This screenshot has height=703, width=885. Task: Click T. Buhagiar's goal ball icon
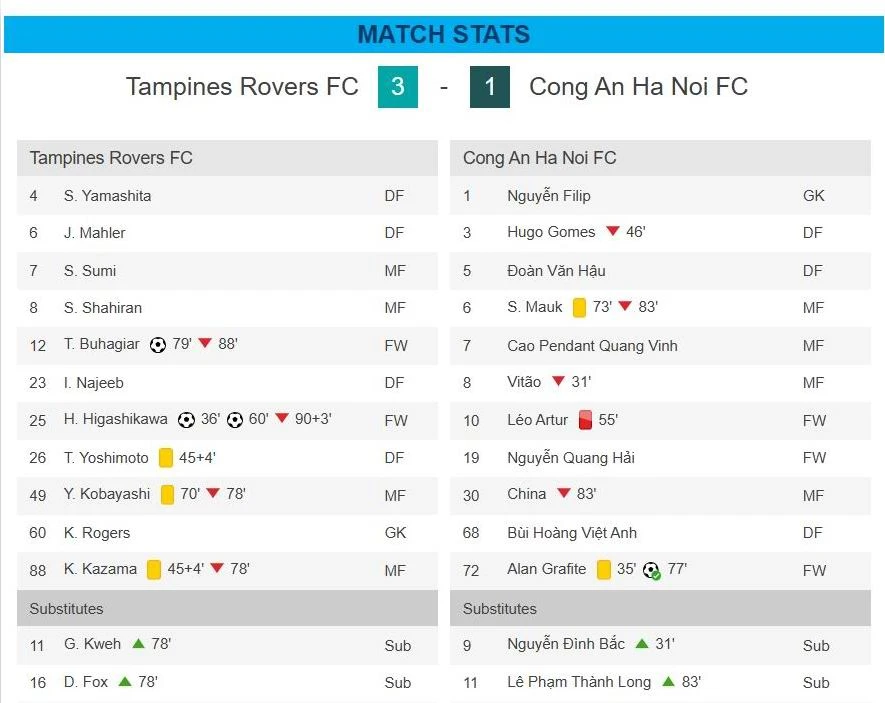pyautogui.click(x=157, y=345)
